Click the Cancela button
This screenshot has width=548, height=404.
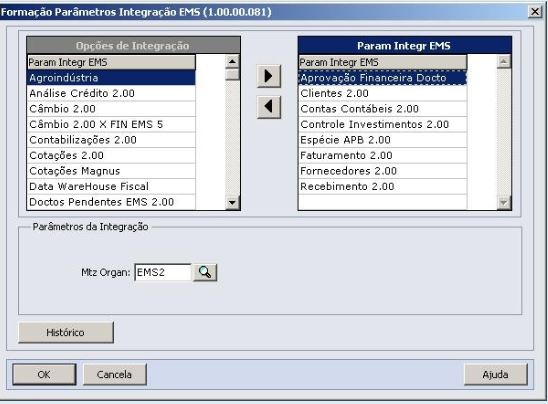[x=115, y=374]
